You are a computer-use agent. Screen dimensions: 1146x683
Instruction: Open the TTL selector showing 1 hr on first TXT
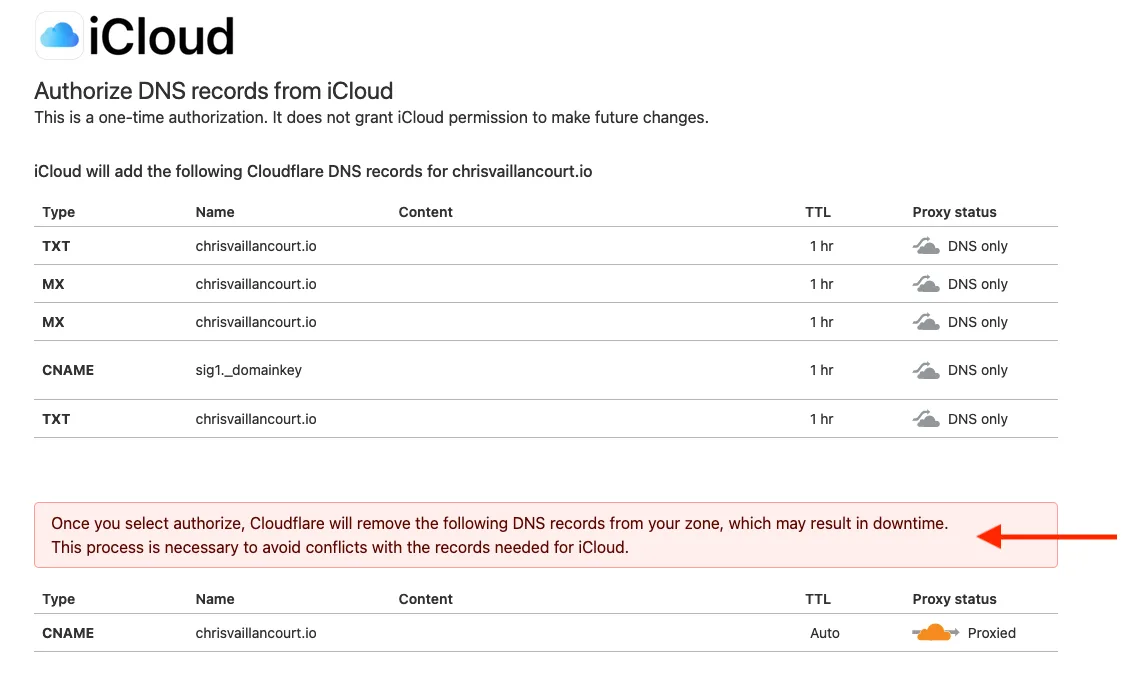point(821,245)
